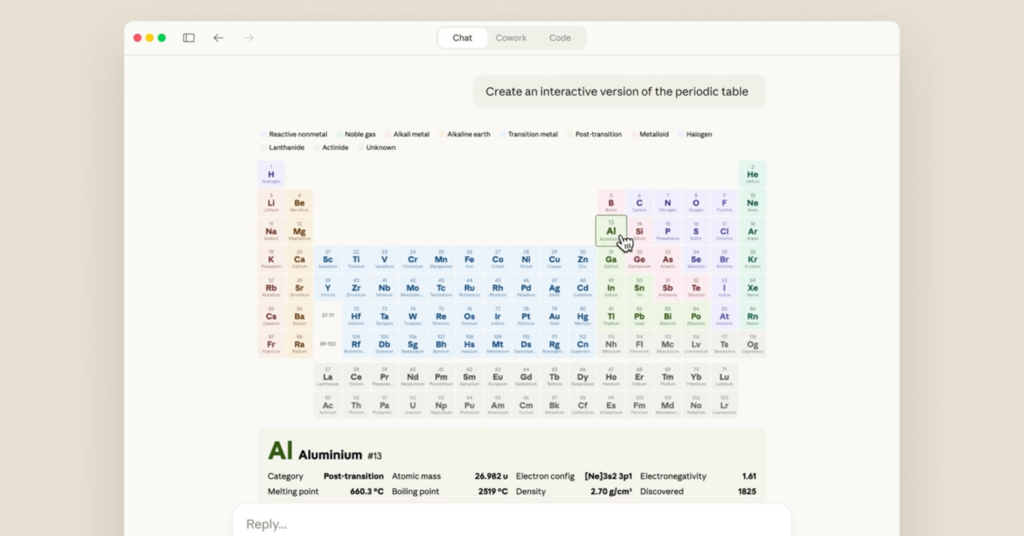Choose the Zinc (Zn) tile

[x=583, y=259]
